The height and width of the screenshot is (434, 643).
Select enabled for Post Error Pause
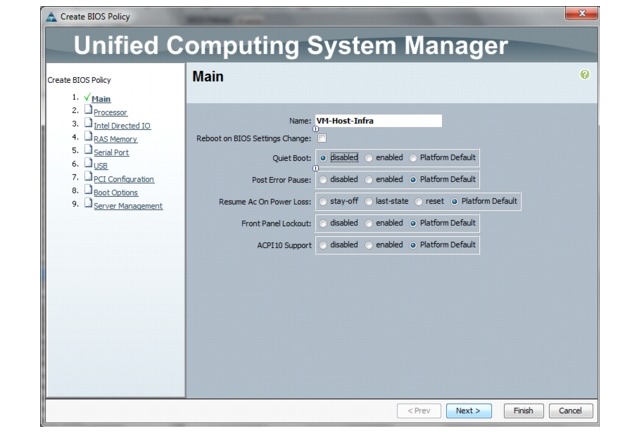click(x=369, y=180)
